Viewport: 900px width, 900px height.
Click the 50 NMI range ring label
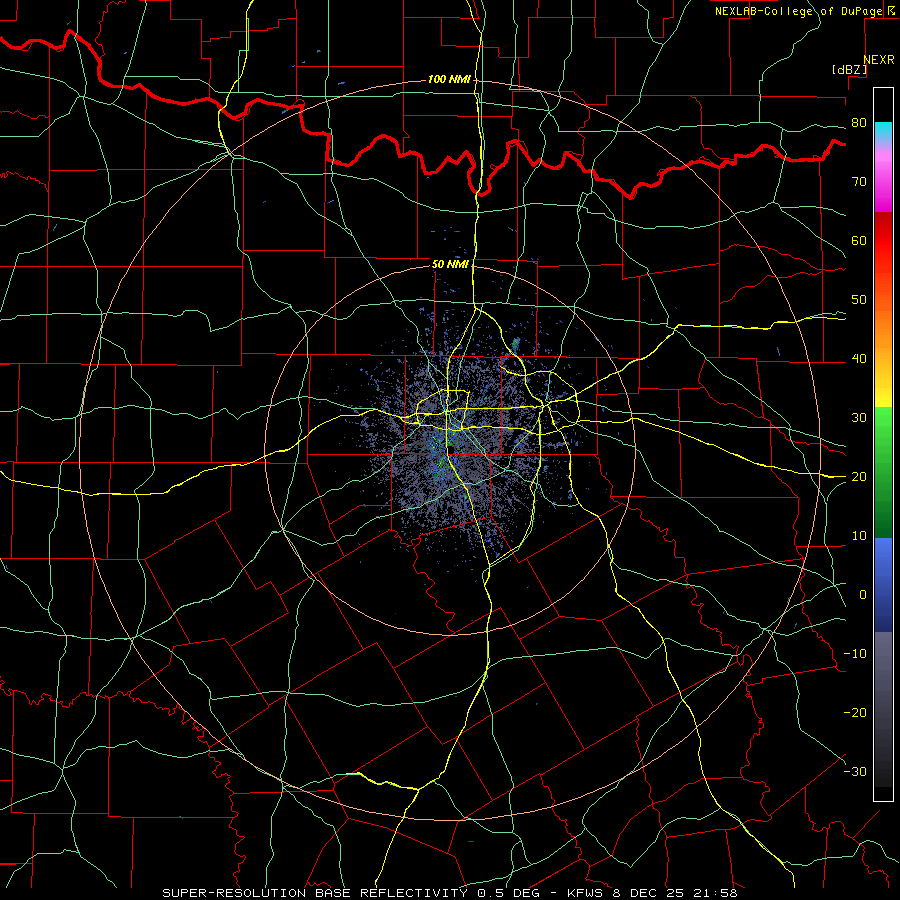tap(450, 265)
